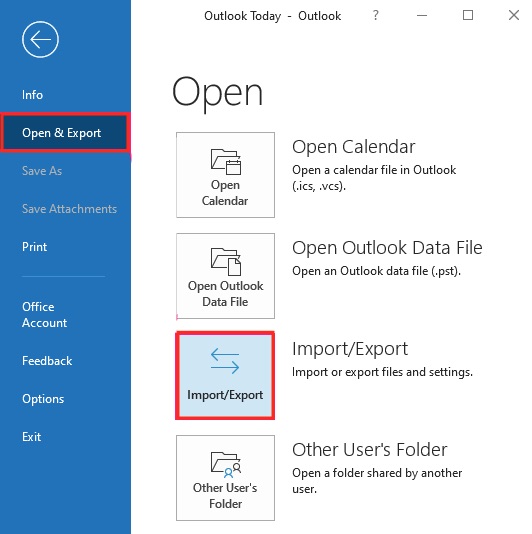Screen dimensions: 532x534
Task: Maximize the Outlook window
Action: (x=468, y=15)
